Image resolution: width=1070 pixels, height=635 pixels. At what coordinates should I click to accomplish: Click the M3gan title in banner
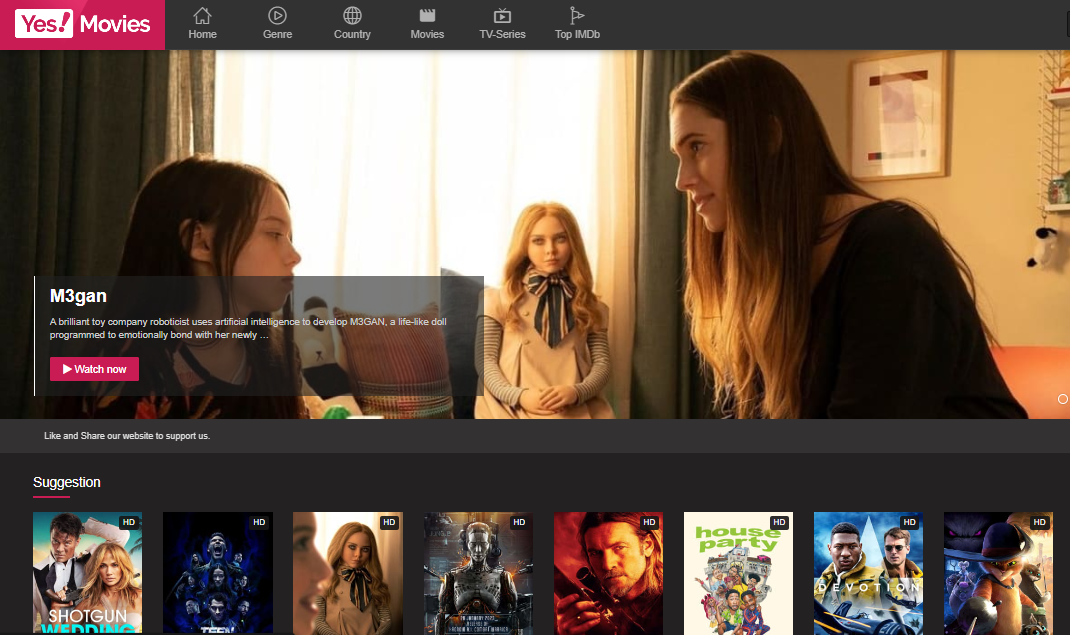pyautogui.click(x=78, y=296)
